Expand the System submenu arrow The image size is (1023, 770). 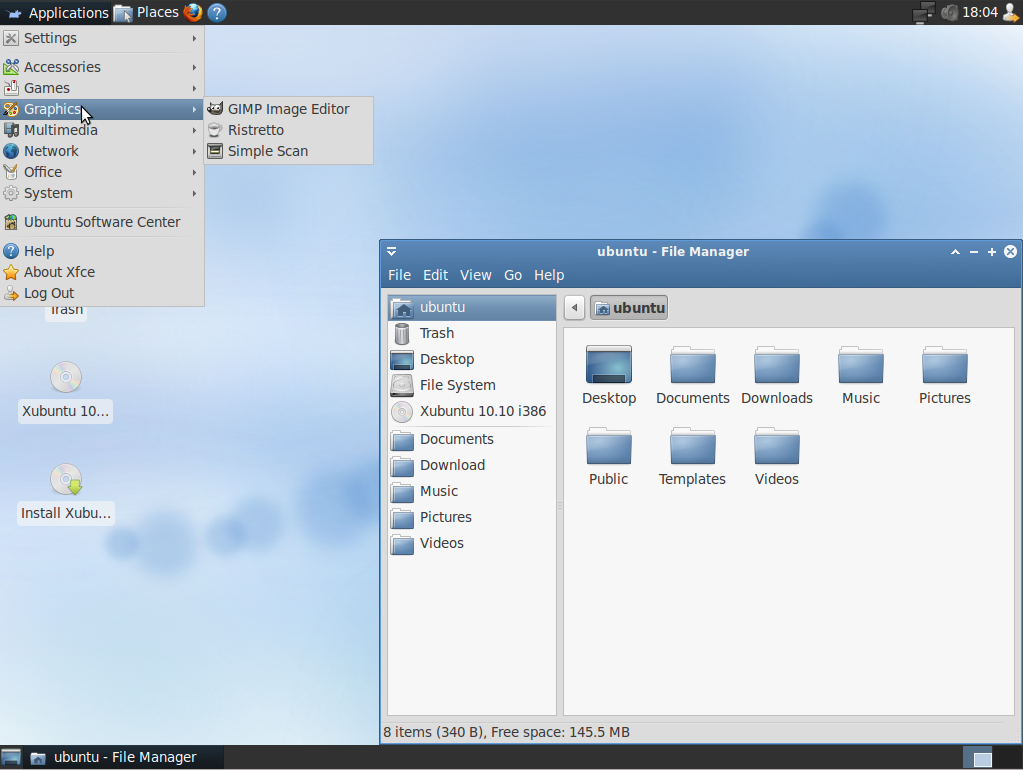(x=194, y=194)
